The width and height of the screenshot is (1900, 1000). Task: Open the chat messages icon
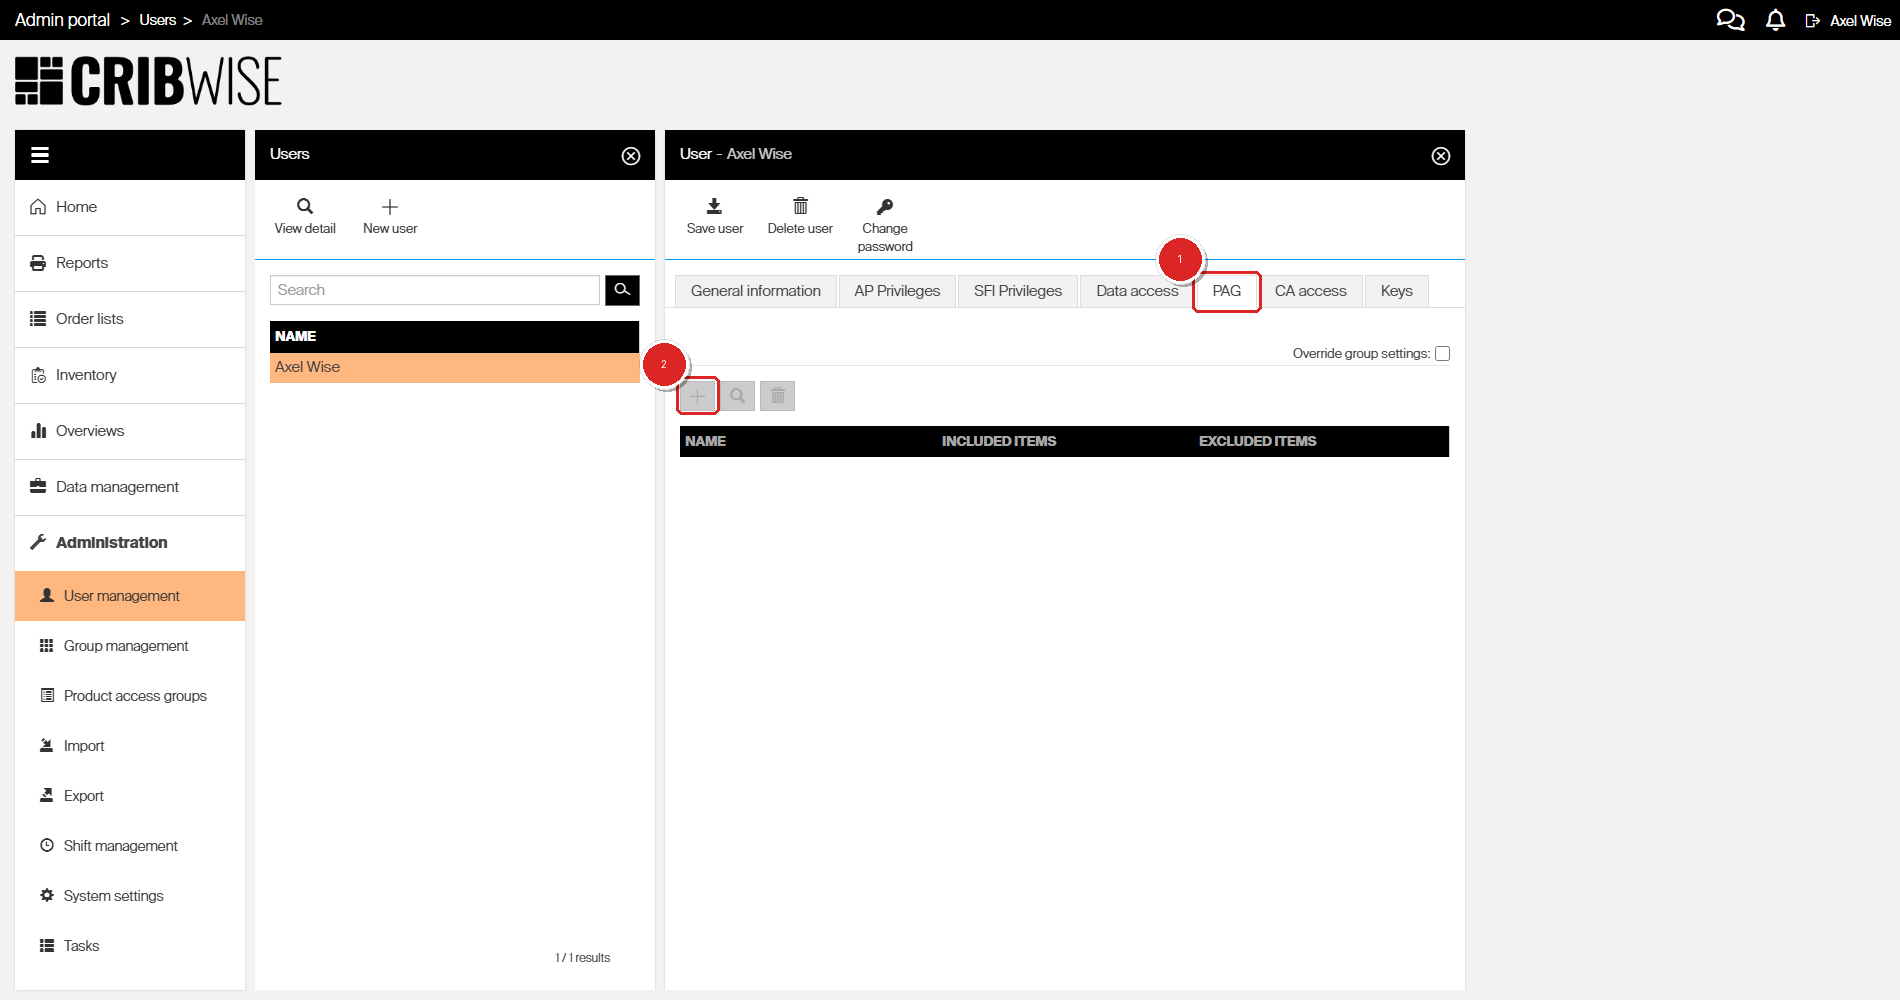[x=1730, y=20]
